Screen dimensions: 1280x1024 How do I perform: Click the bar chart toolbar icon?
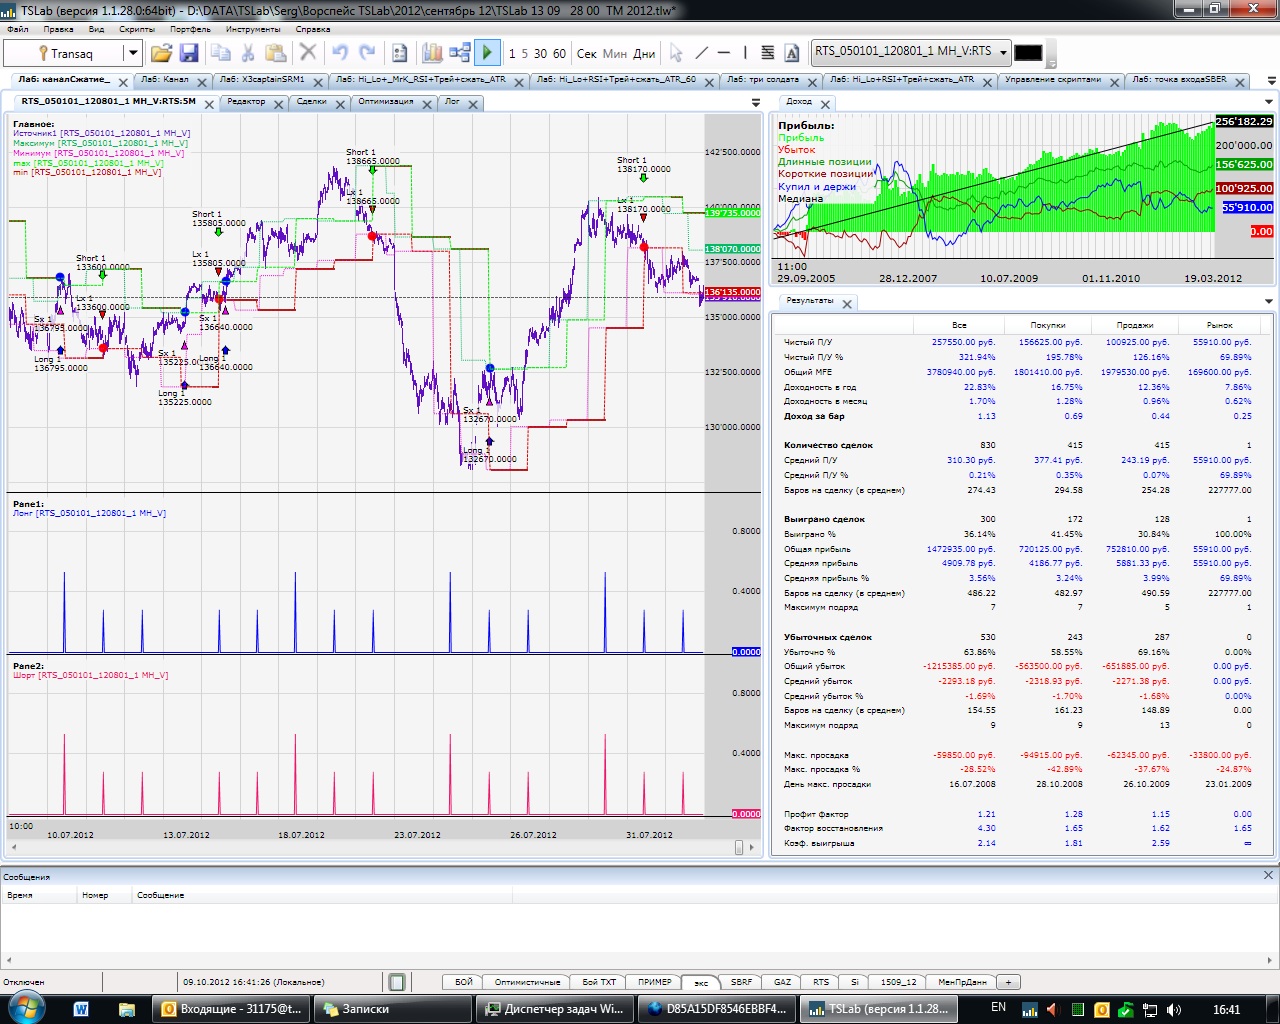pos(432,53)
